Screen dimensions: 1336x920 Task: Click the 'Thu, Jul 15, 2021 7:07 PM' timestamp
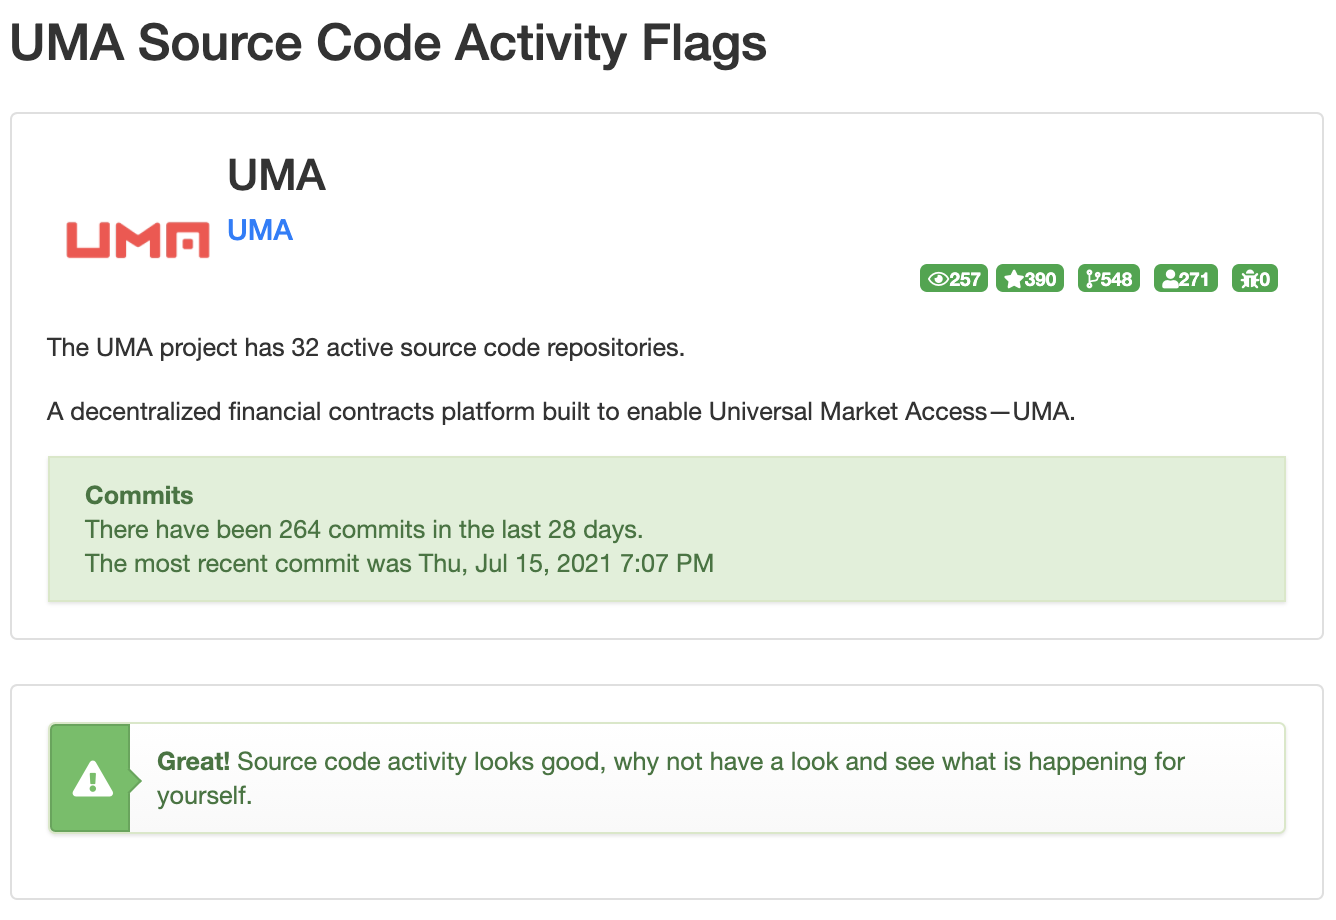tap(566, 563)
